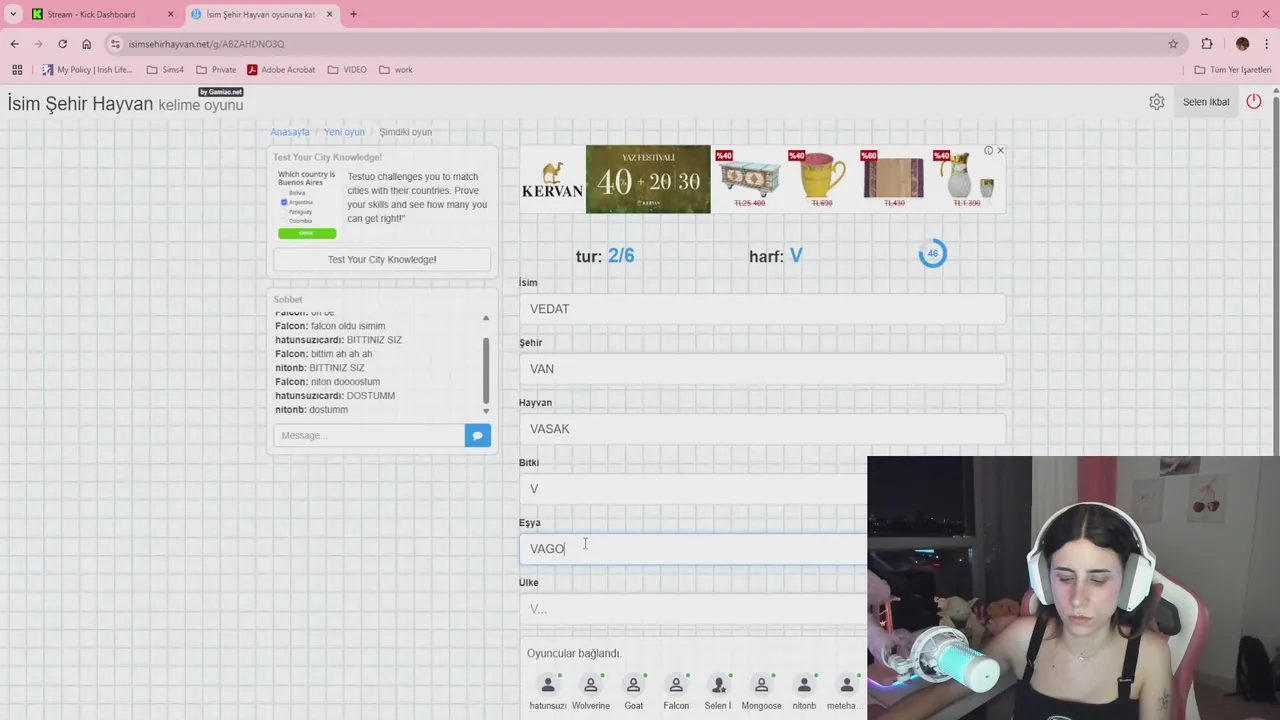
Task: Open the Sims4 bookmark folder
Action: (x=165, y=70)
